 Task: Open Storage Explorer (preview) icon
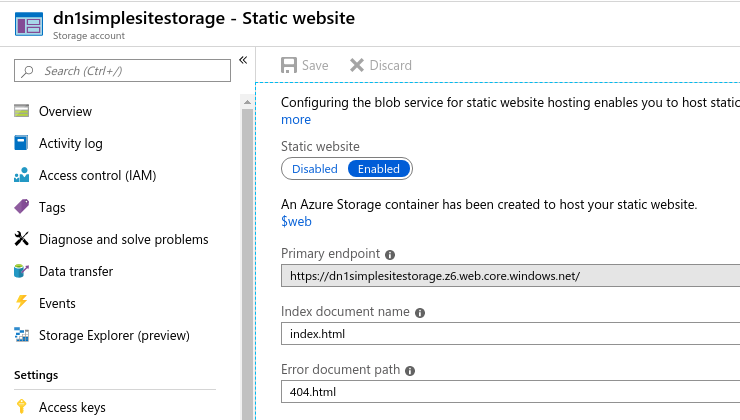[22, 335]
